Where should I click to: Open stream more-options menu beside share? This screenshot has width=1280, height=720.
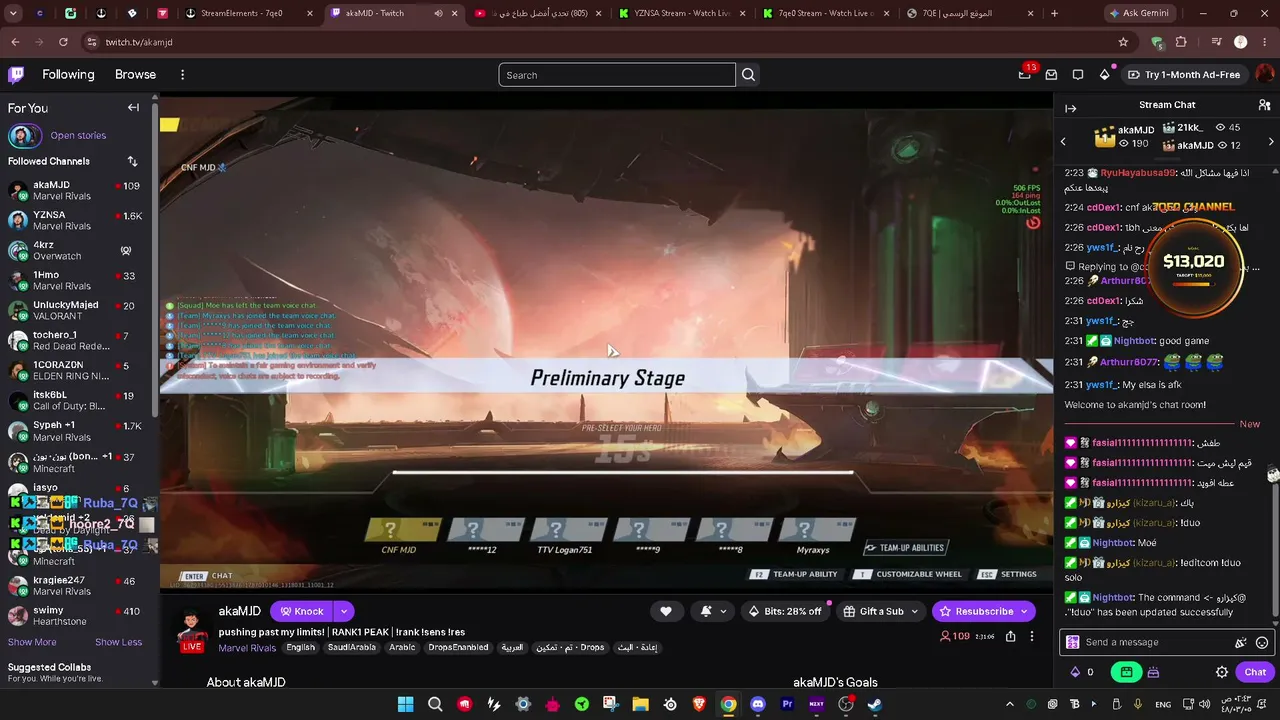click(1032, 636)
